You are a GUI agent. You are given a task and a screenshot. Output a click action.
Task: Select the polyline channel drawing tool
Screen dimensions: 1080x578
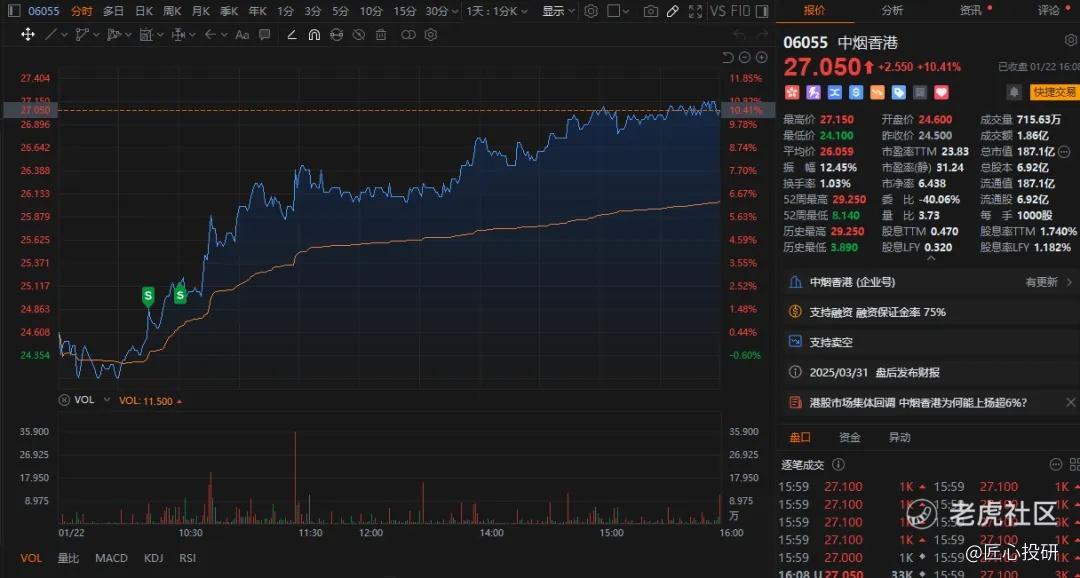82,34
